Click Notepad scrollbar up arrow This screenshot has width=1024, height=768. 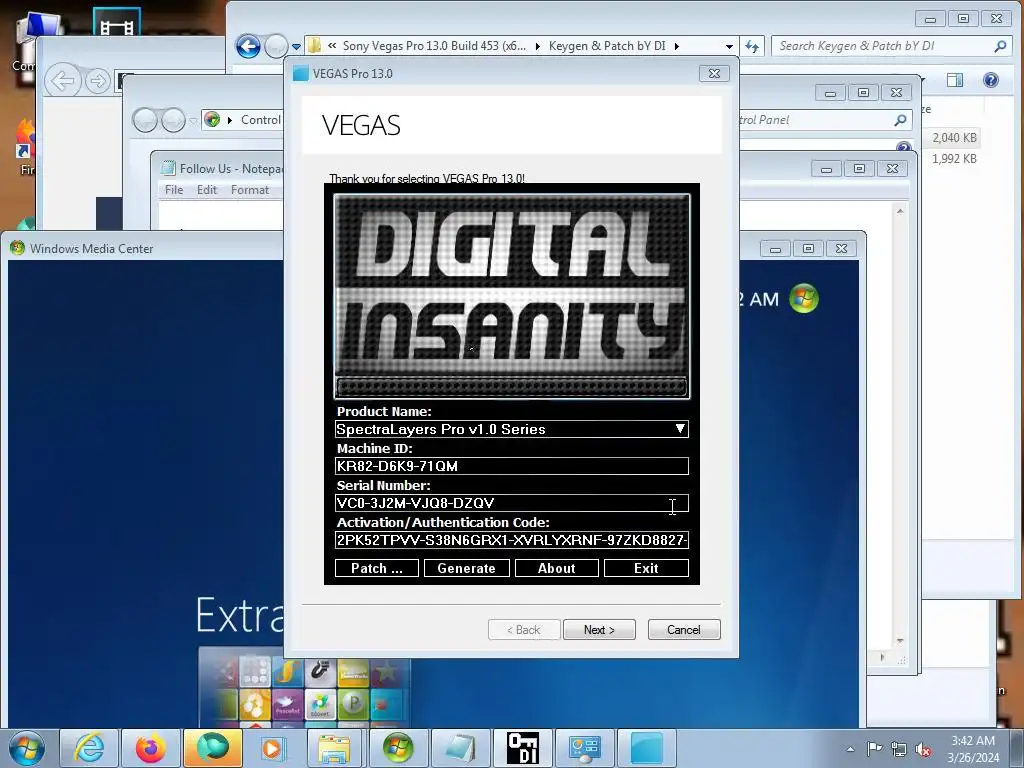pyautogui.click(x=900, y=211)
